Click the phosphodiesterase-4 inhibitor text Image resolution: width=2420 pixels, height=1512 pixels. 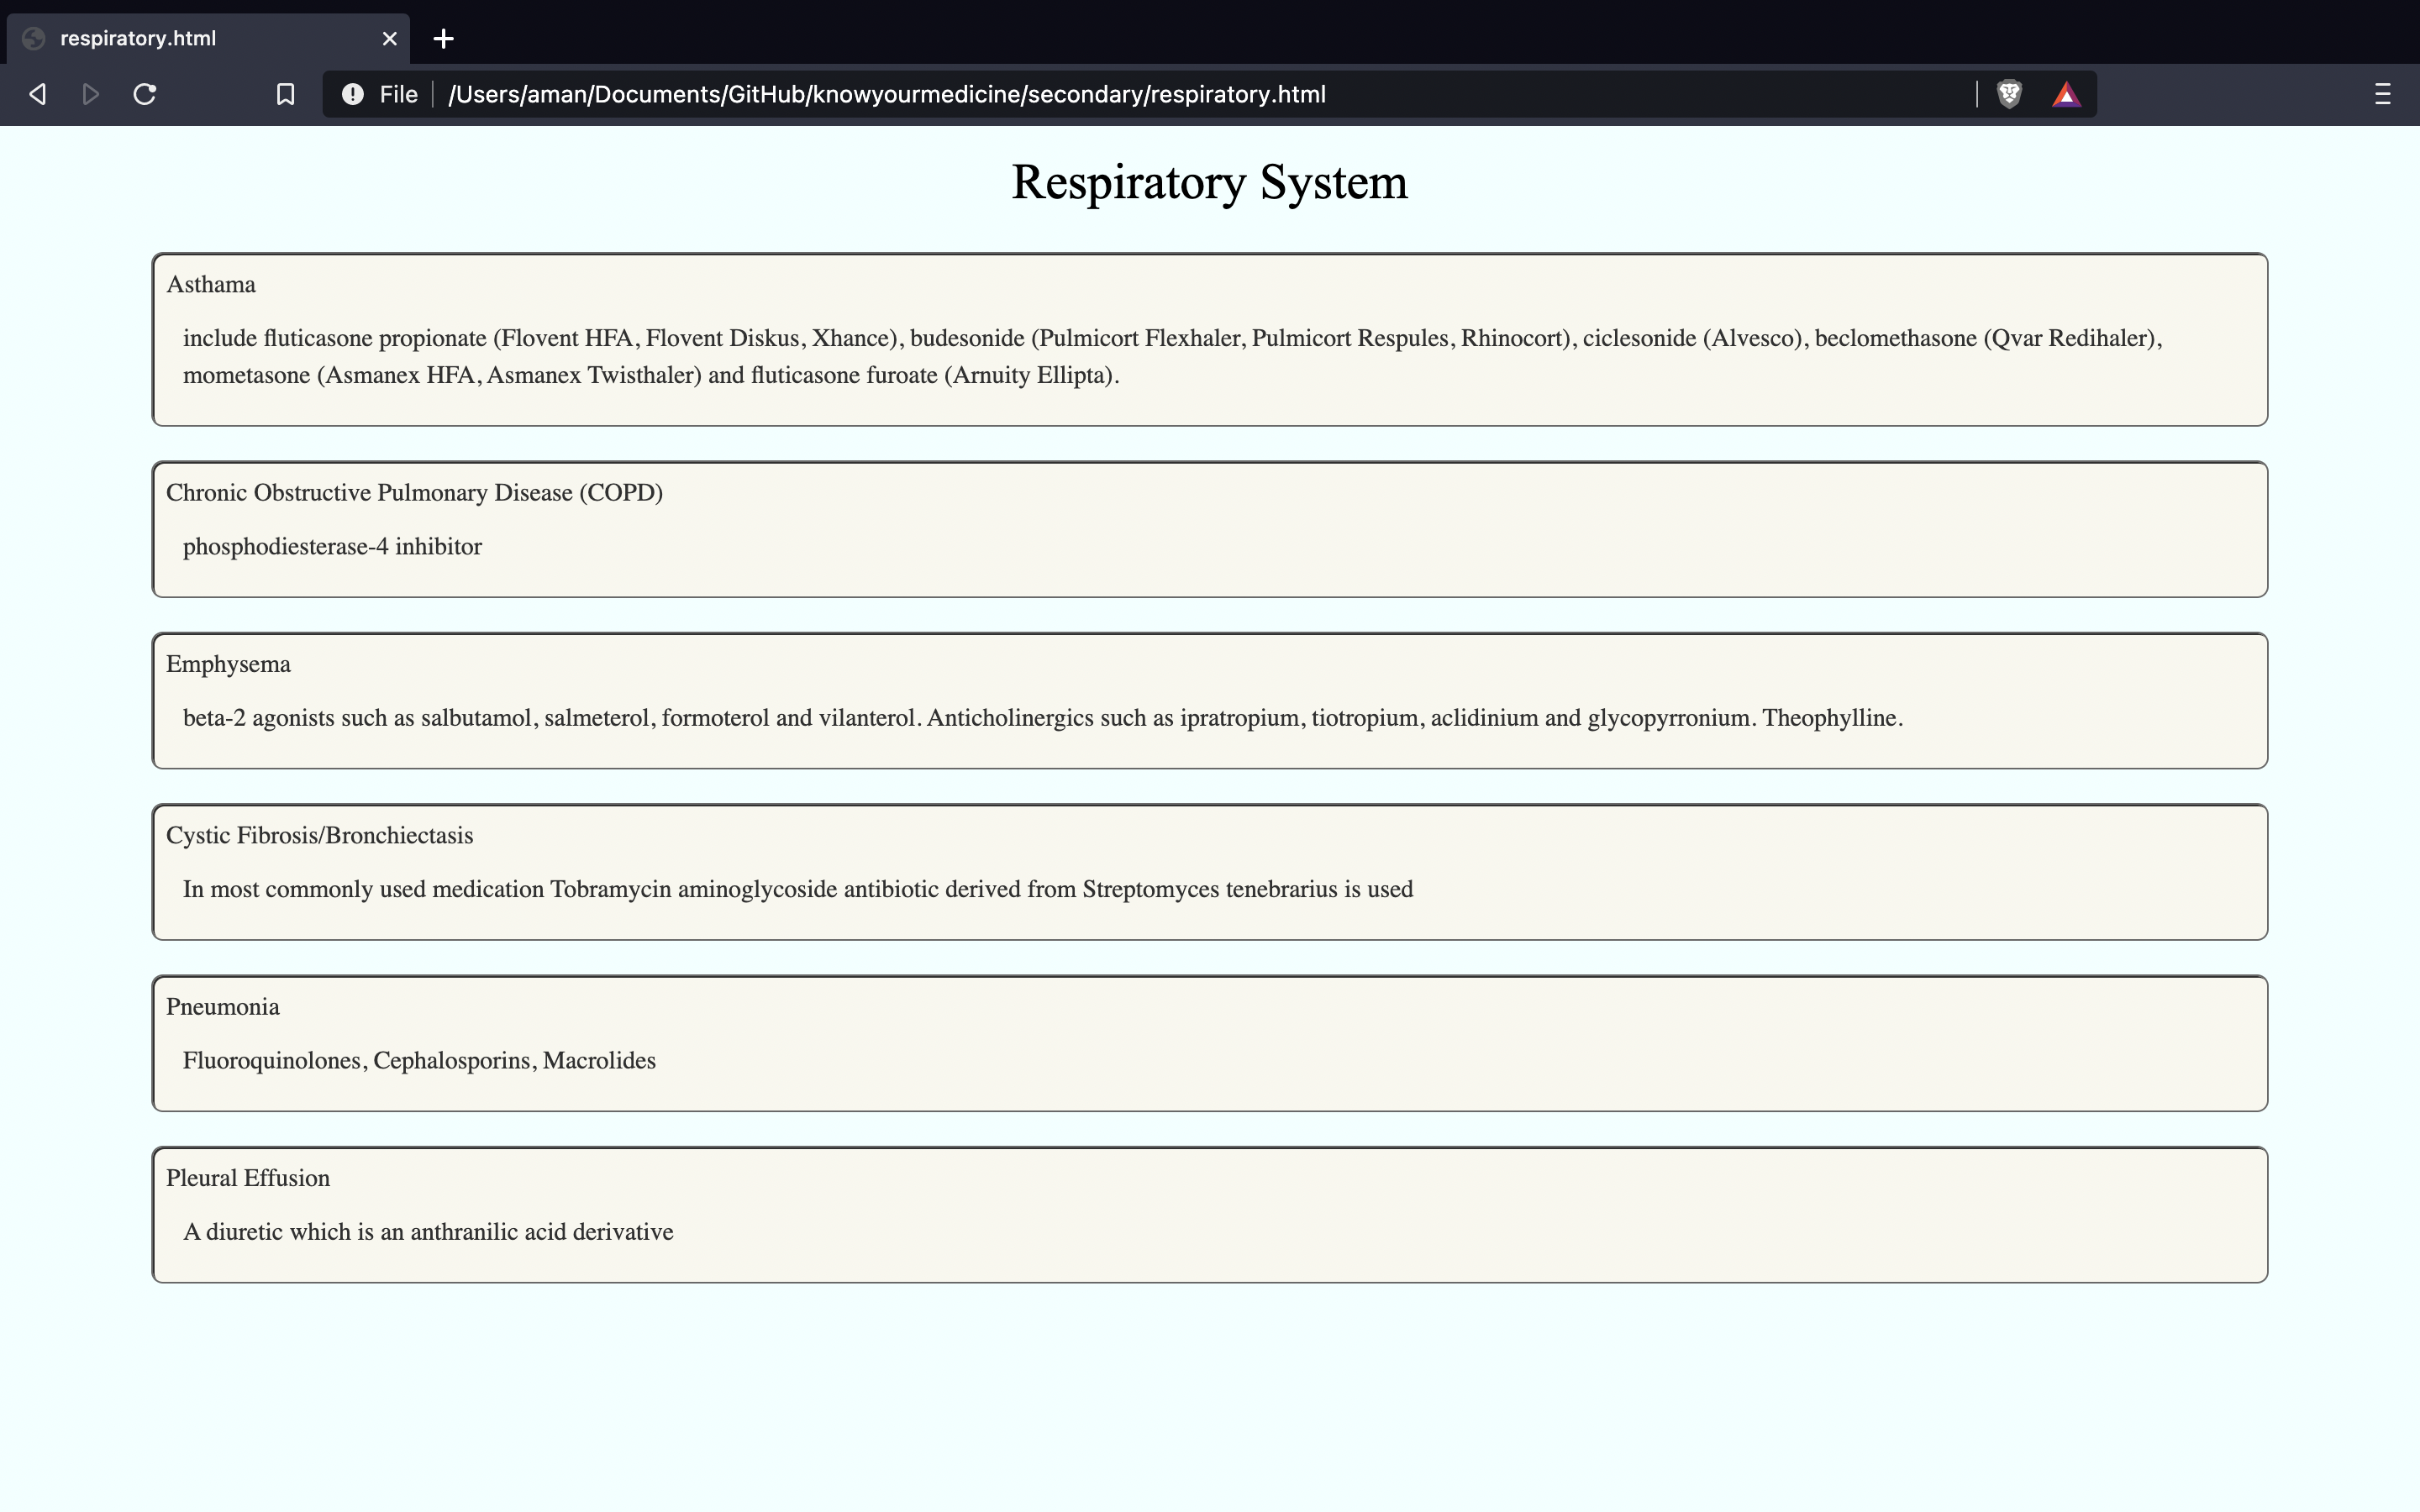pyautogui.click(x=332, y=547)
